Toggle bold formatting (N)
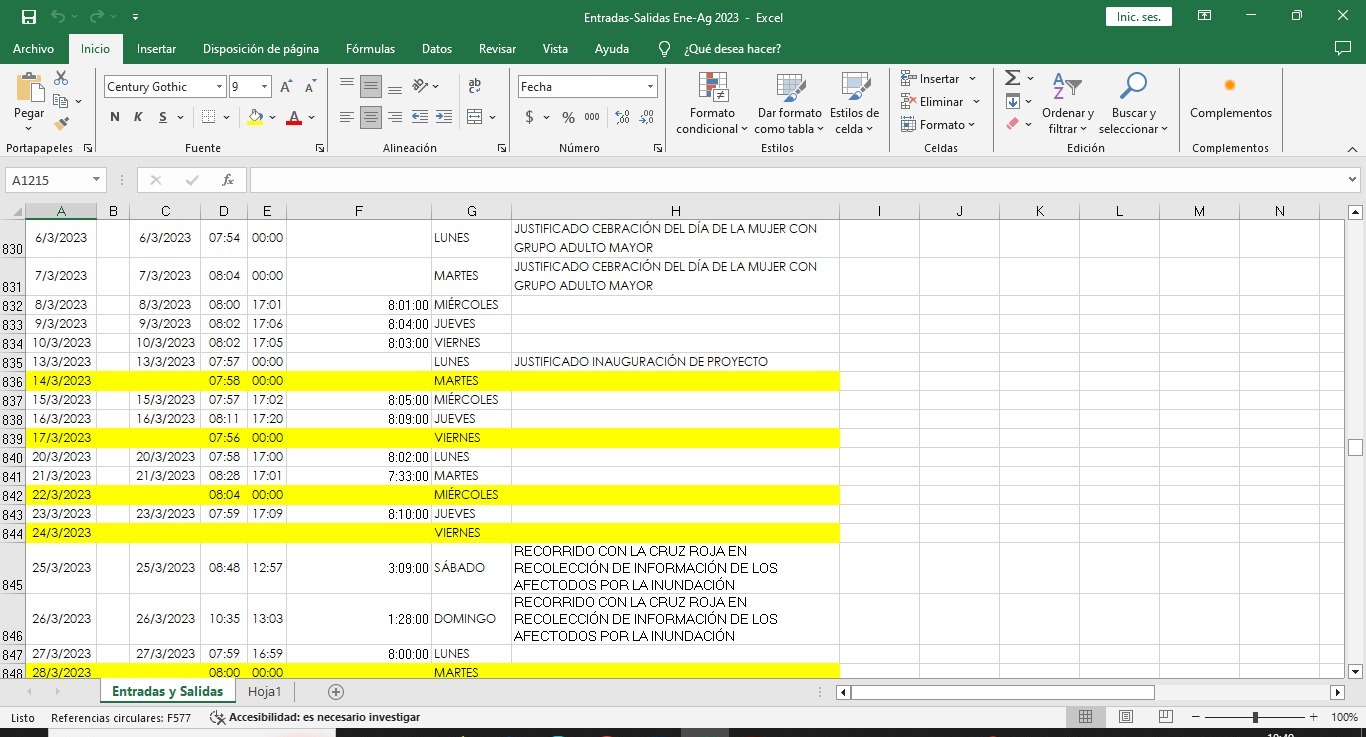 (x=114, y=117)
